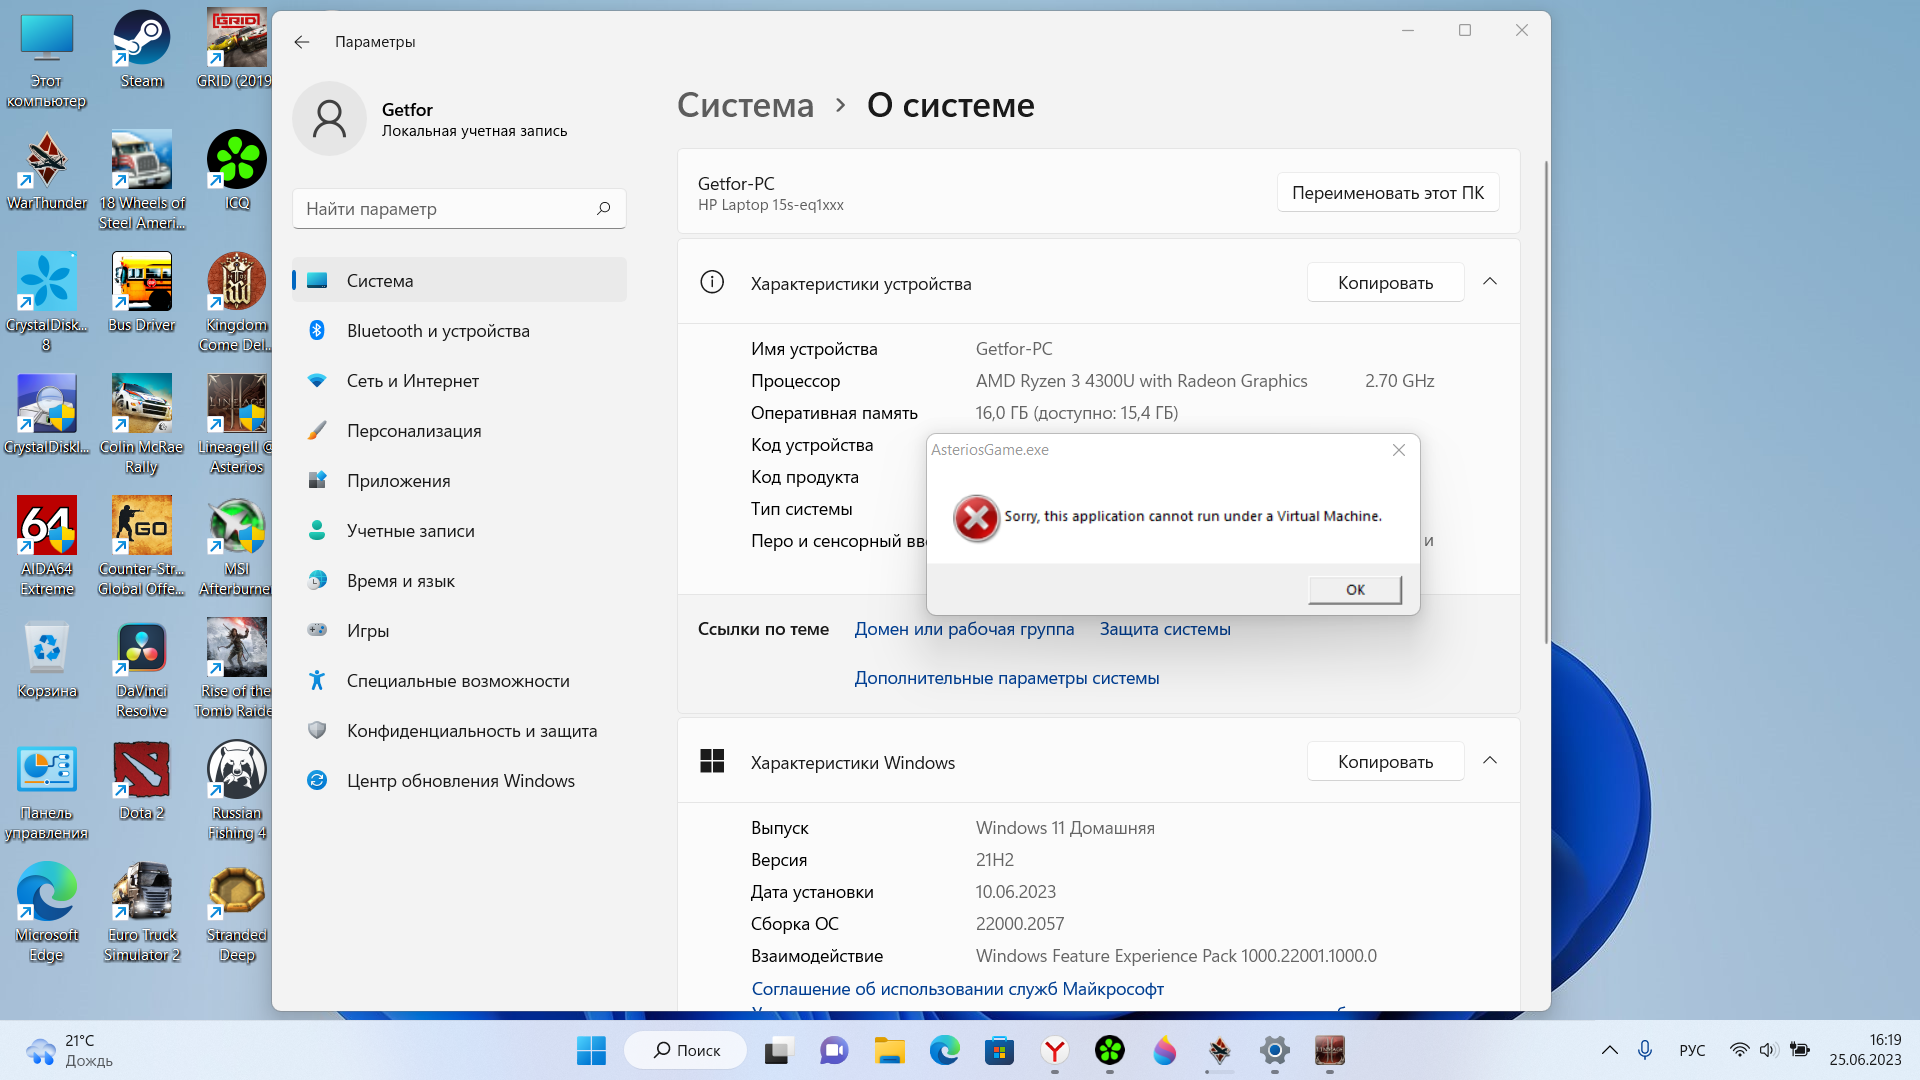Click the Найти параметр search field
This screenshot has height=1080, width=1920.
pyautogui.click(x=446, y=209)
